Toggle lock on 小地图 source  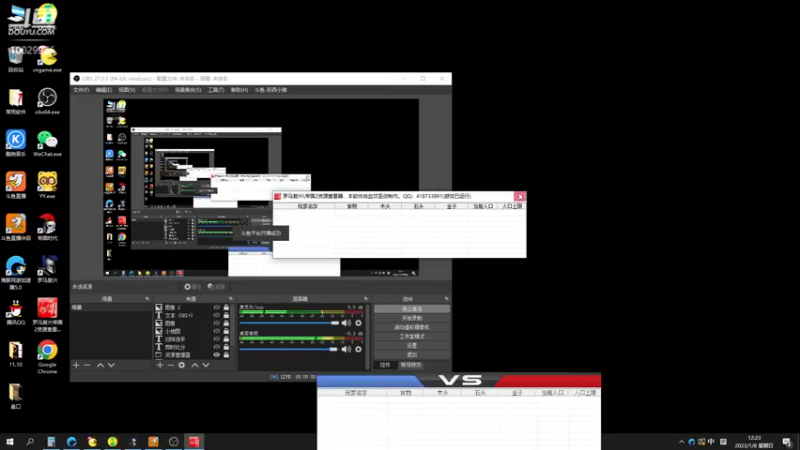coord(226,331)
